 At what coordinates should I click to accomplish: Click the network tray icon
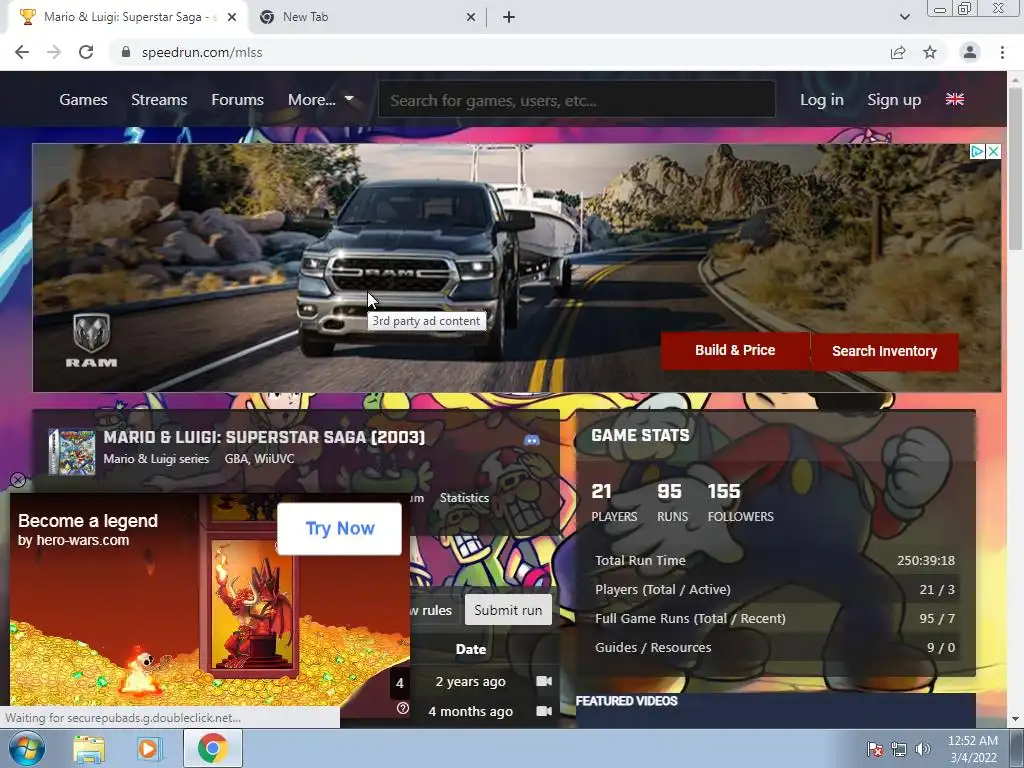(899, 749)
